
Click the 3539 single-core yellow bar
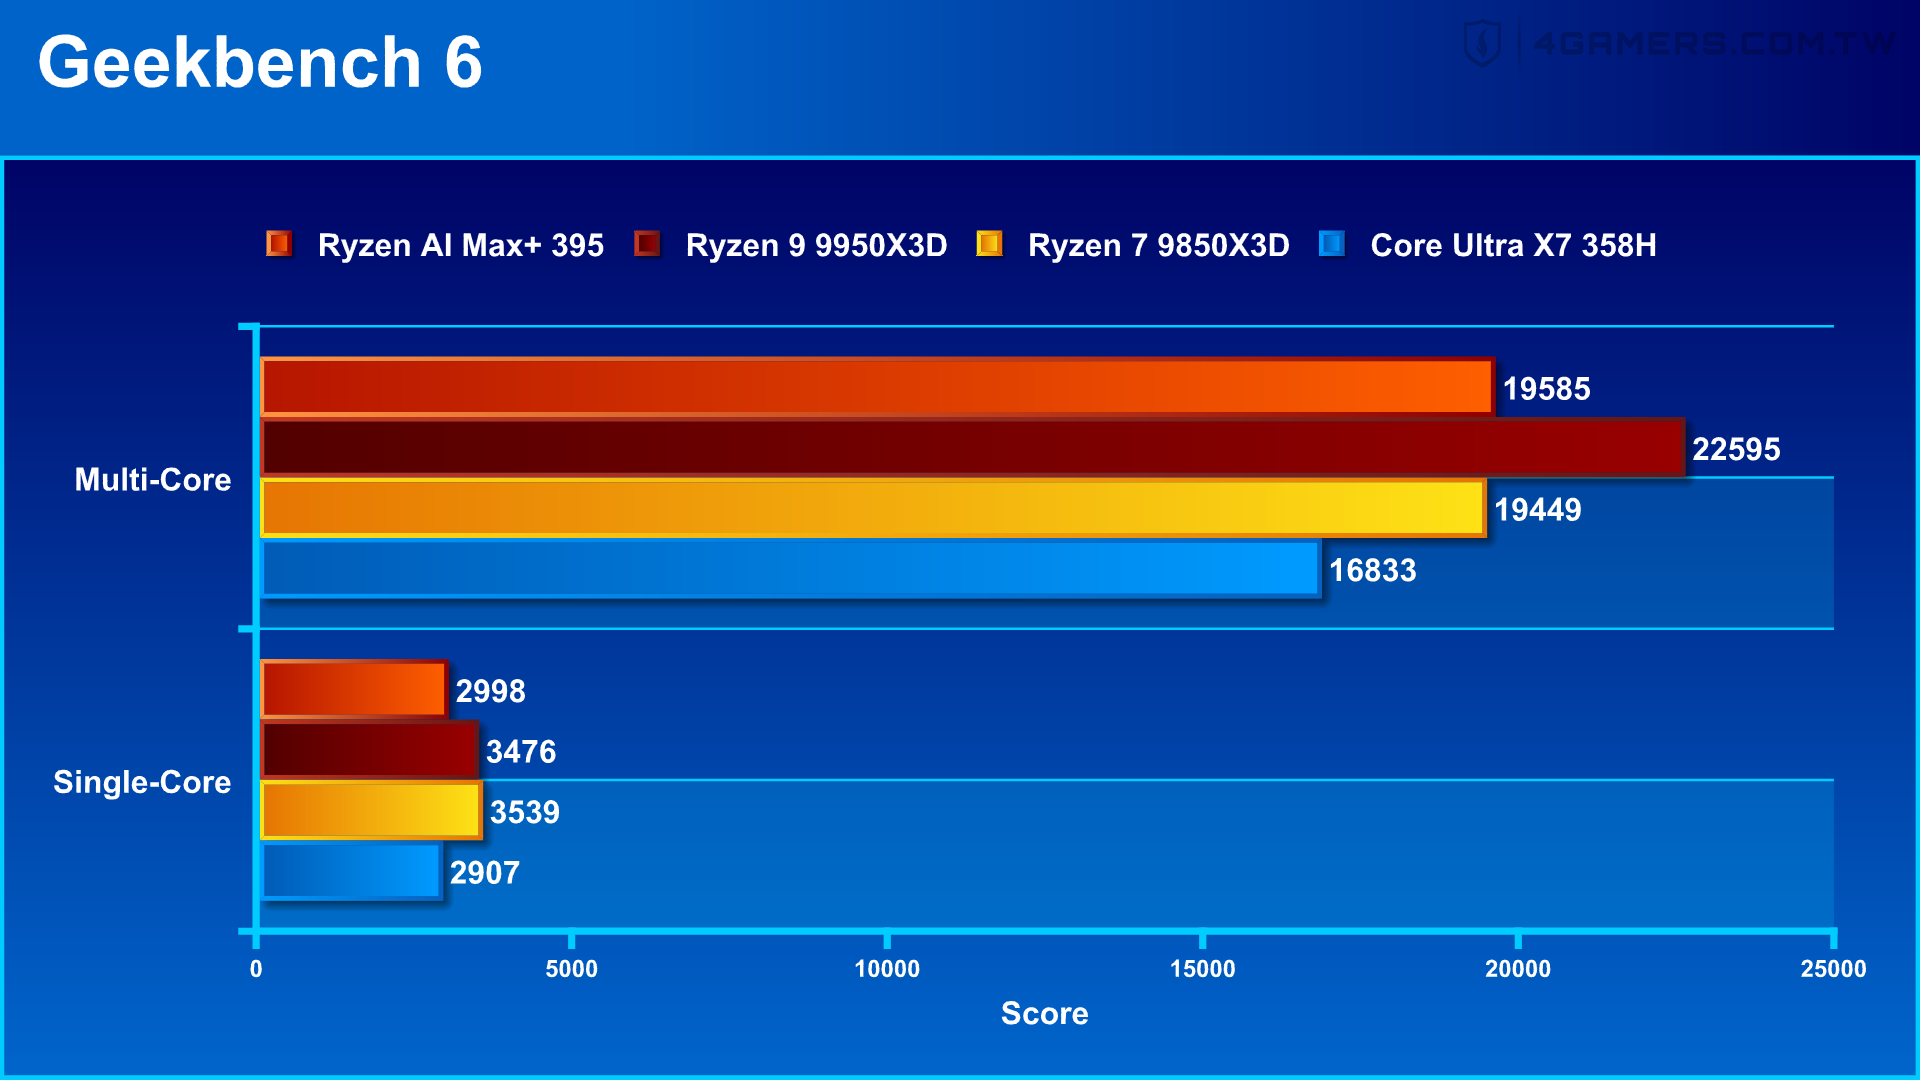coord(371,811)
